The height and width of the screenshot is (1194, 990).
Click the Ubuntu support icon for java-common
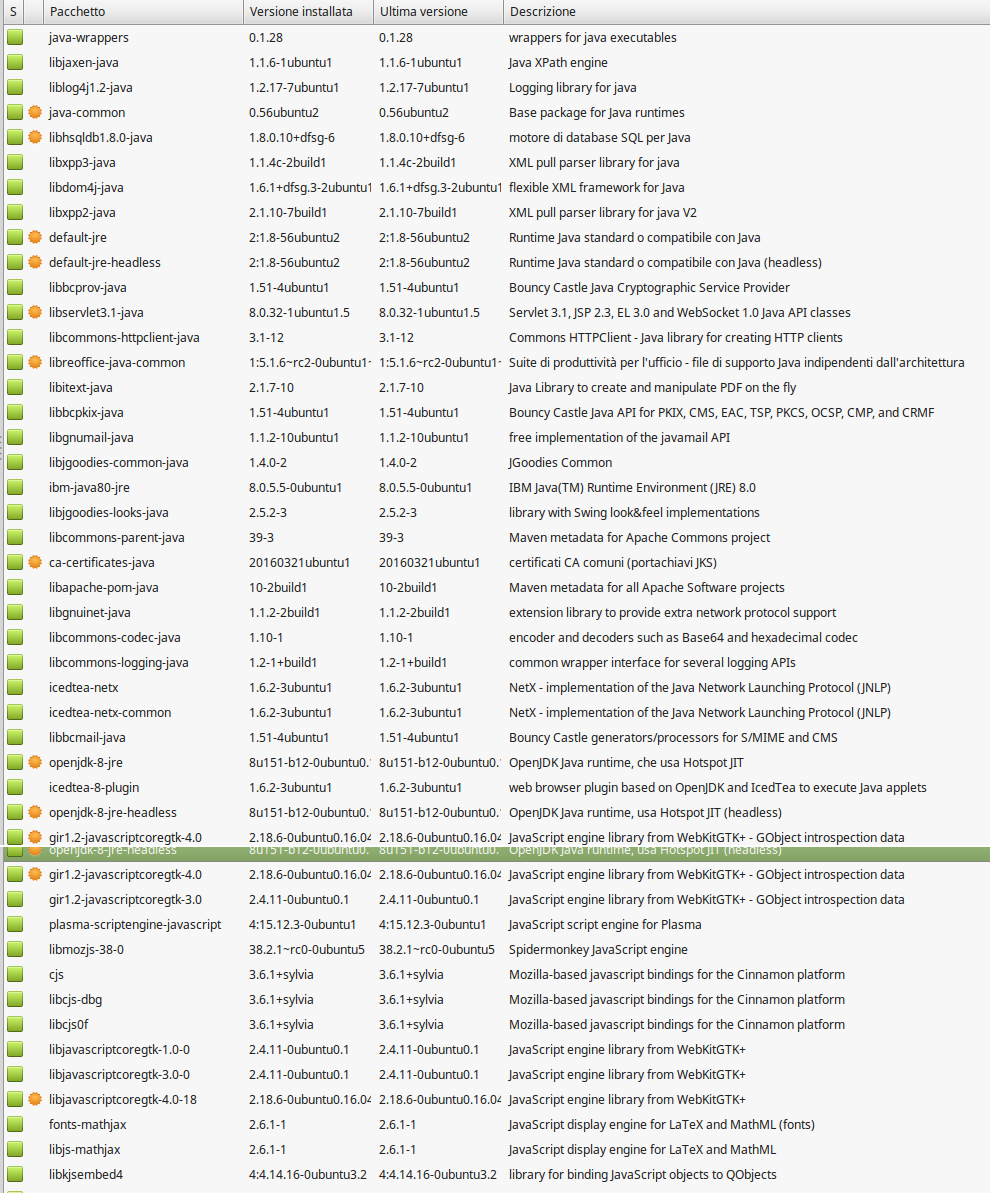(x=35, y=113)
